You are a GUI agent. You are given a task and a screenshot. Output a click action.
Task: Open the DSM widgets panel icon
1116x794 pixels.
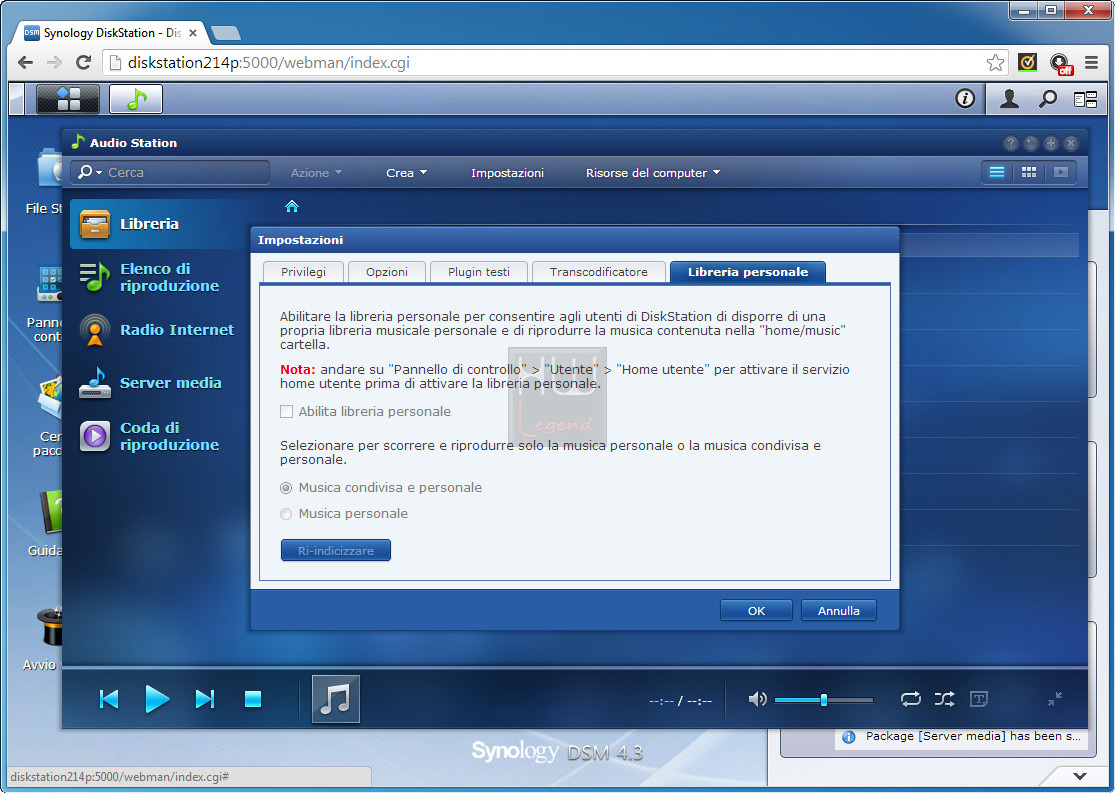(1085, 99)
